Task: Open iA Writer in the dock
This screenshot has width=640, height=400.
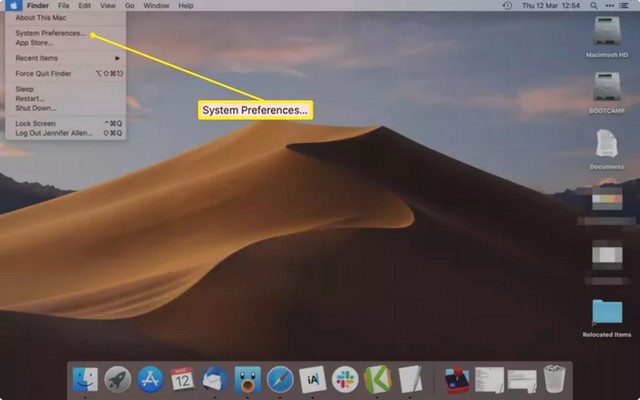Action: (312, 379)
